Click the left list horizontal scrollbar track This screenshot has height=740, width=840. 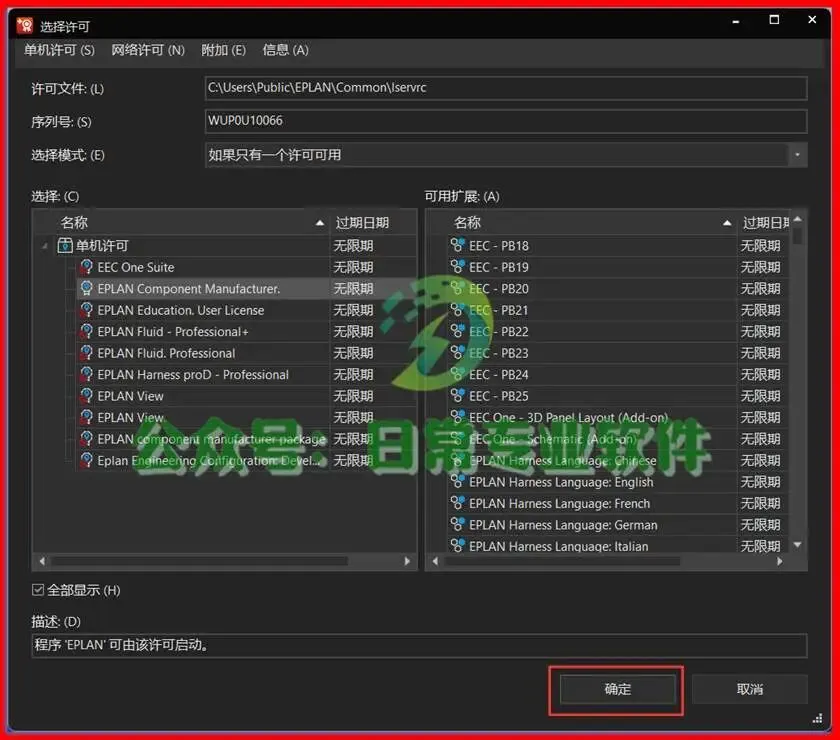224,561
